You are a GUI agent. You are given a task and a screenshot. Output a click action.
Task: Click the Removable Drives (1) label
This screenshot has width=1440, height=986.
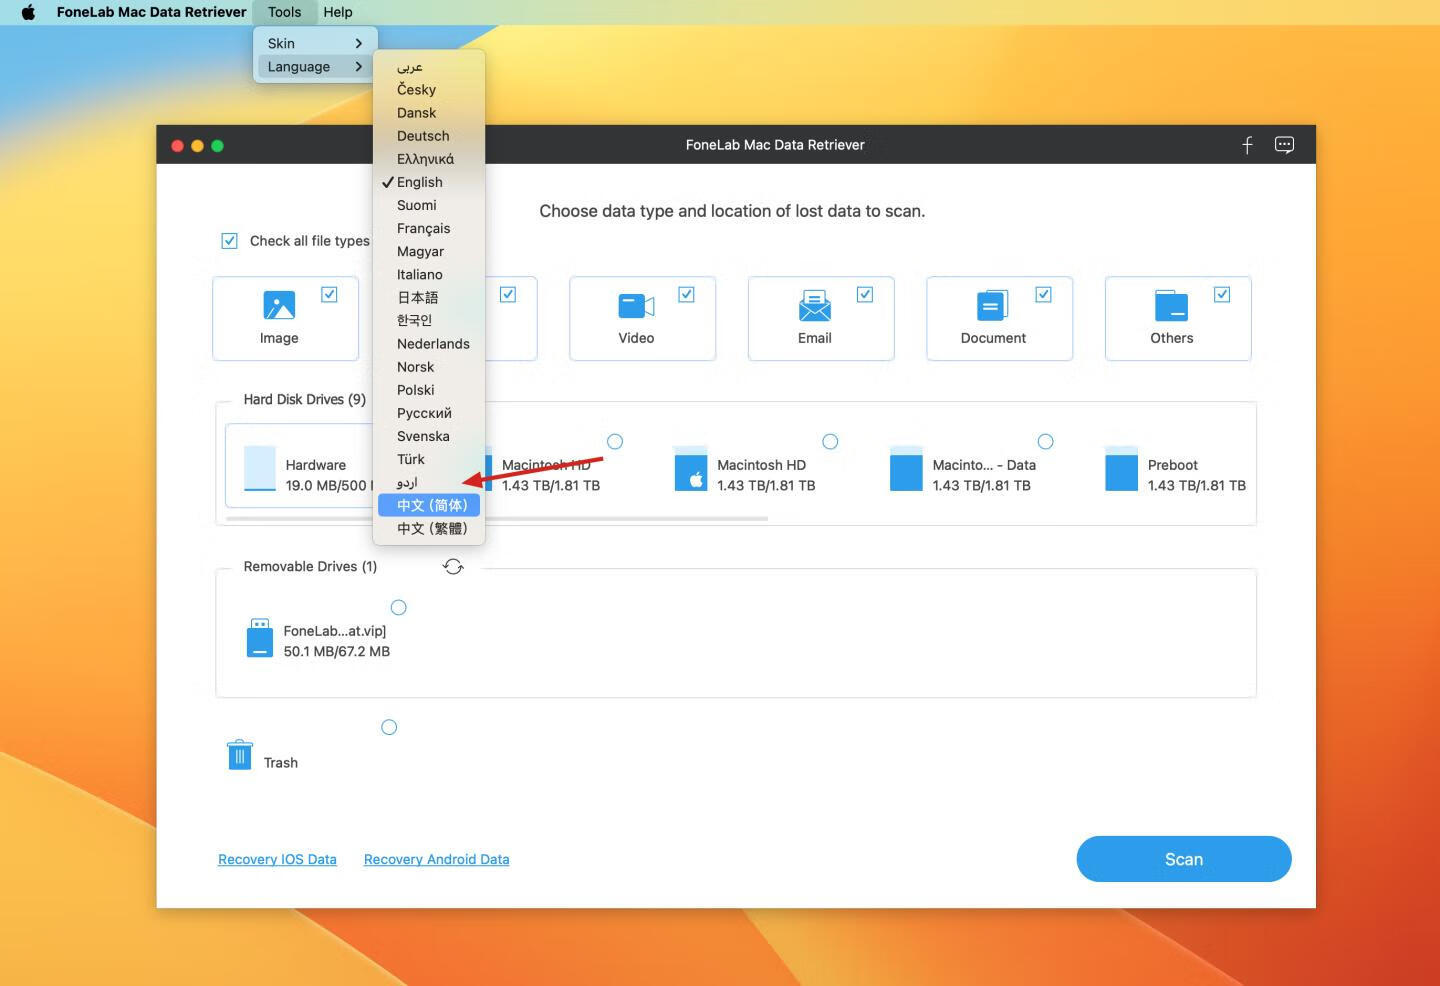click(310, 566)
